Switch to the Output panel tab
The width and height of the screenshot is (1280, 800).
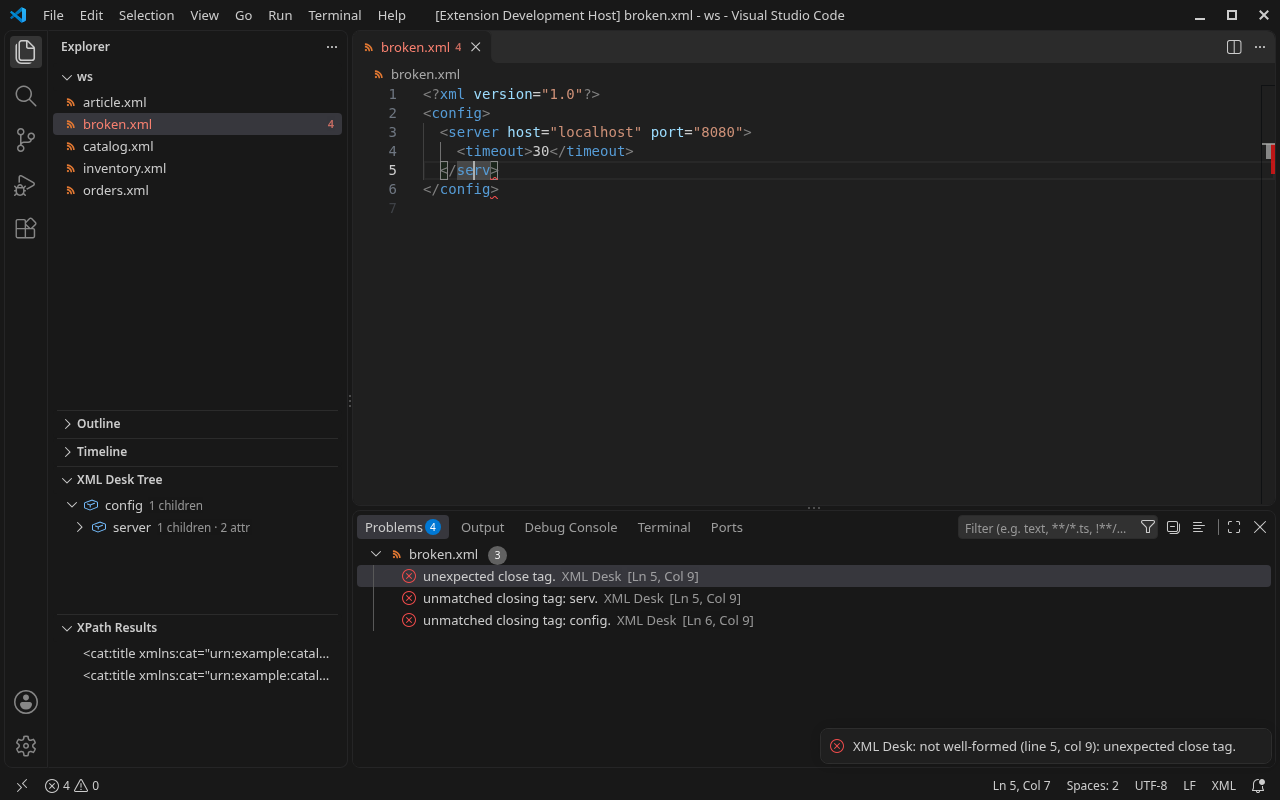click(482, 527)
